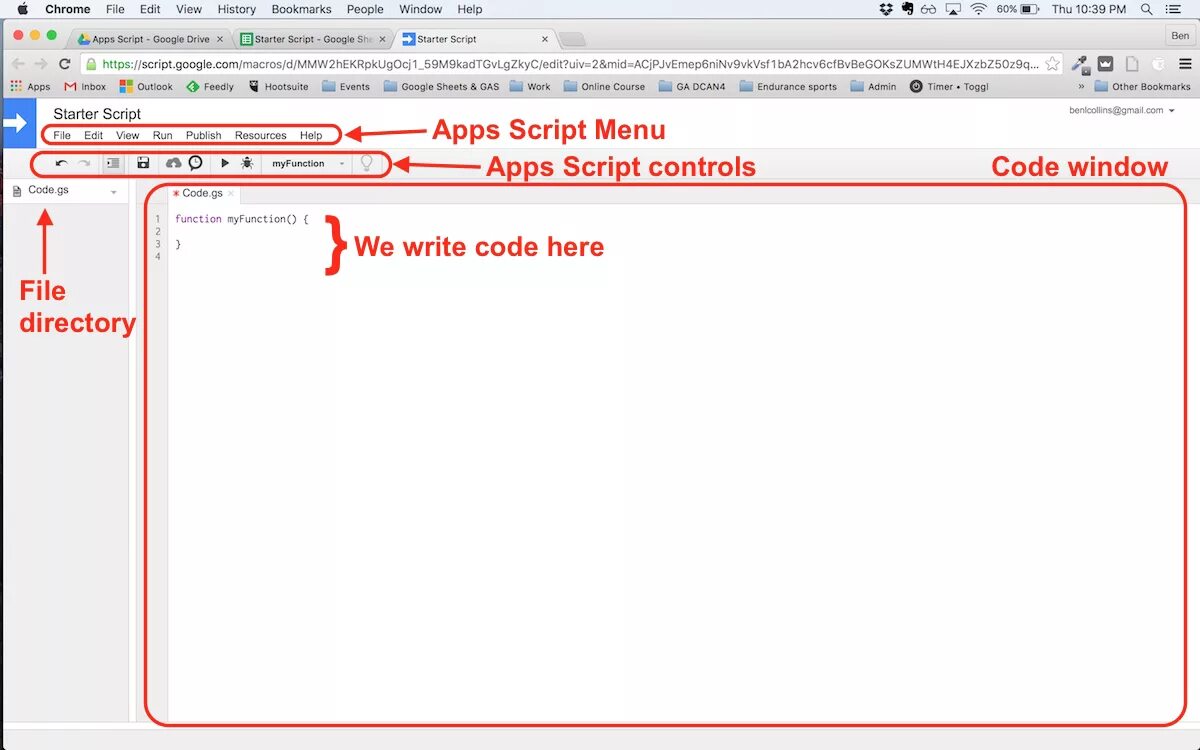Screen dimensions: 1200x750
Task: Open the Chrome People menu
Action: pos(365,9)
